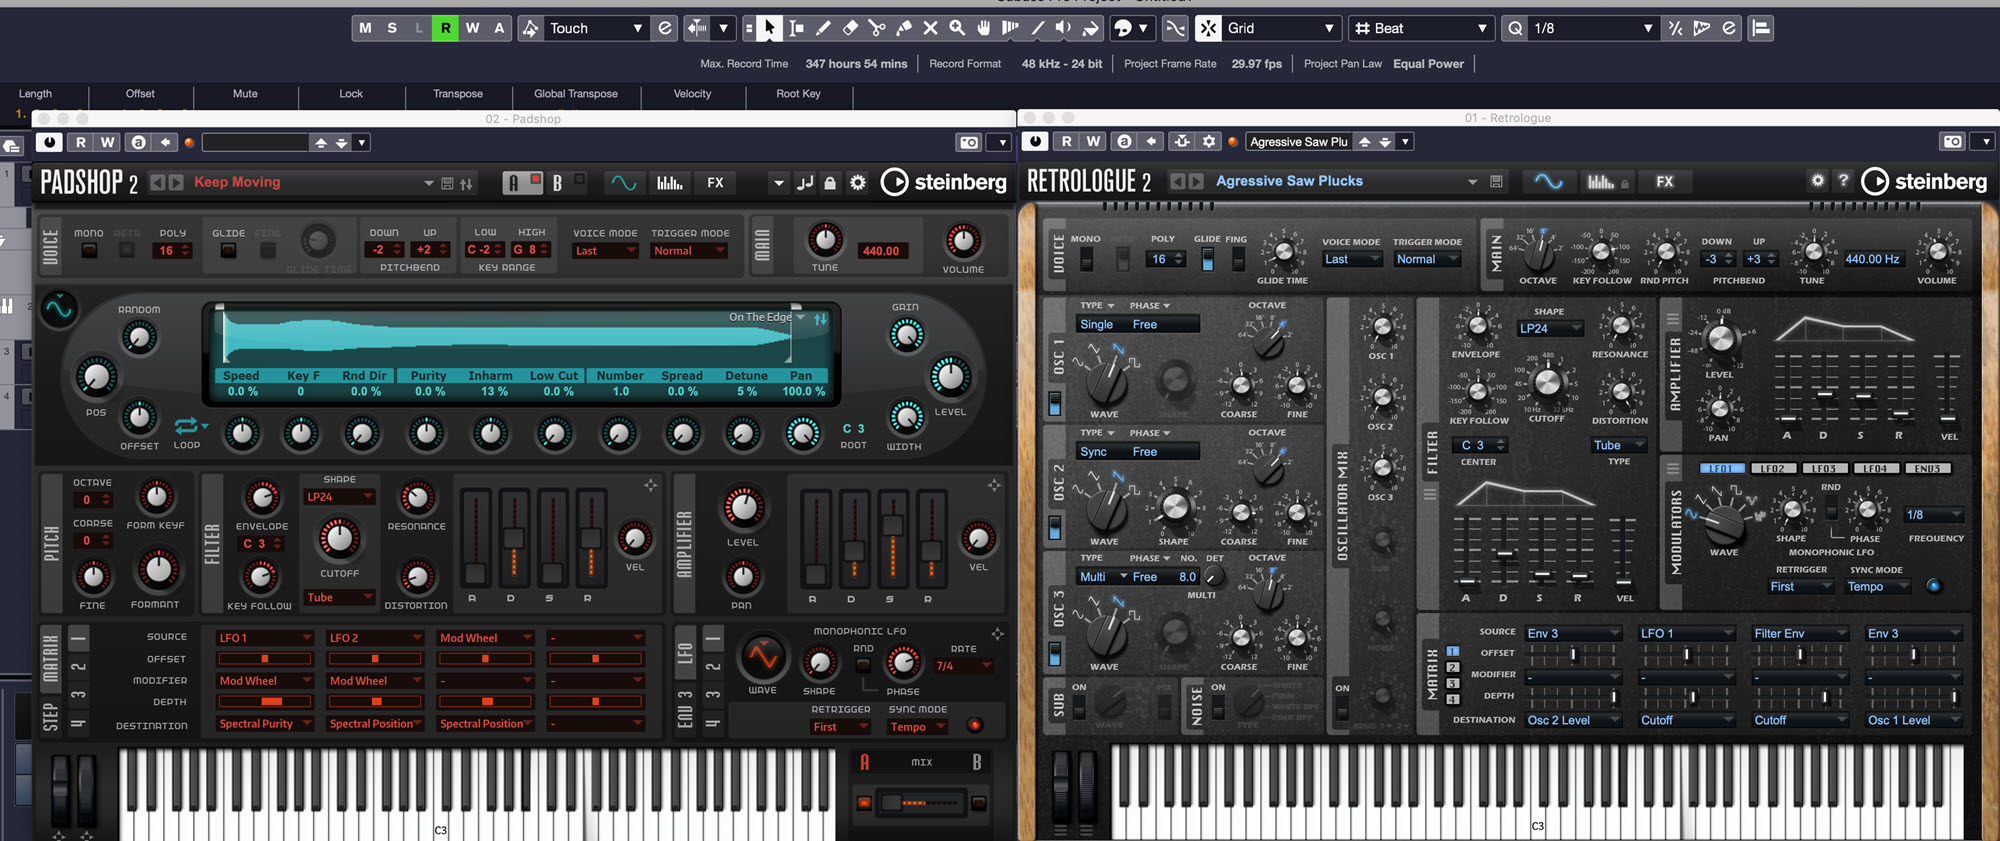Select the Glue tool

coord(904,28)
